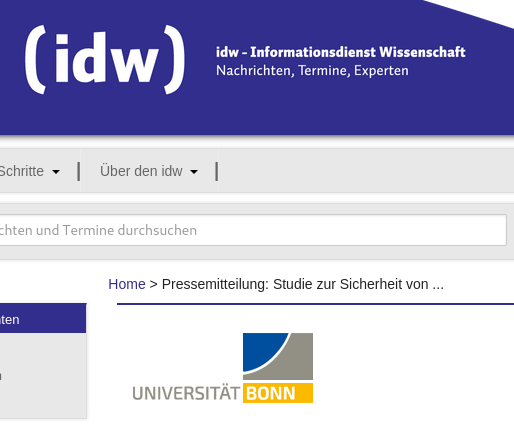The image size is (514, 425).
Task: Click the 'Nachrichten, Termine, Experten' tagline
Action: pos(312,71)
